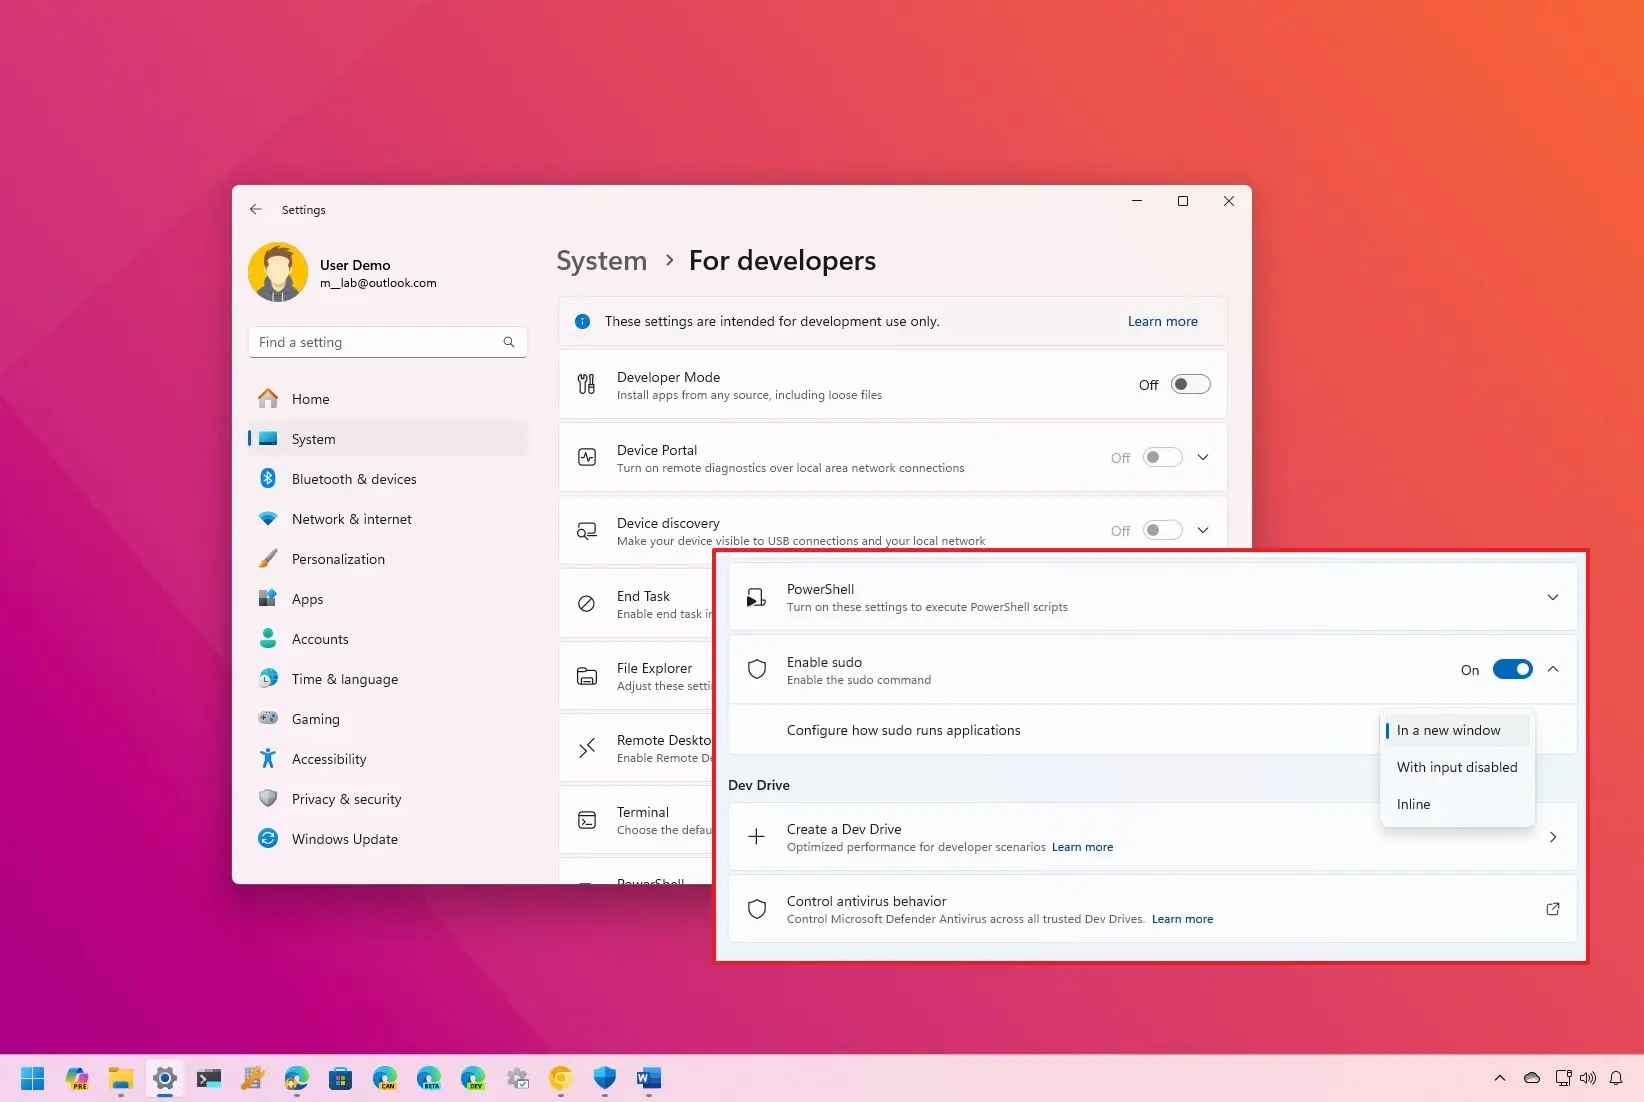Open Personalization settings from the sidebar
The width and height of the screenshot is (1644, 1102).
(x=268, y=558)
